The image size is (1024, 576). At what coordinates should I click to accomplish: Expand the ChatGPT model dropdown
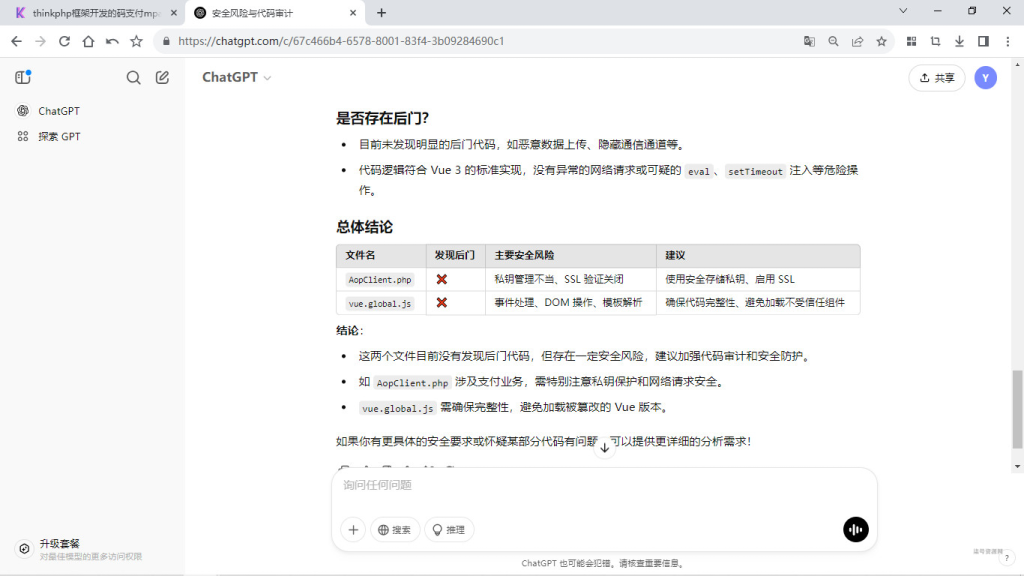[236, 77]
